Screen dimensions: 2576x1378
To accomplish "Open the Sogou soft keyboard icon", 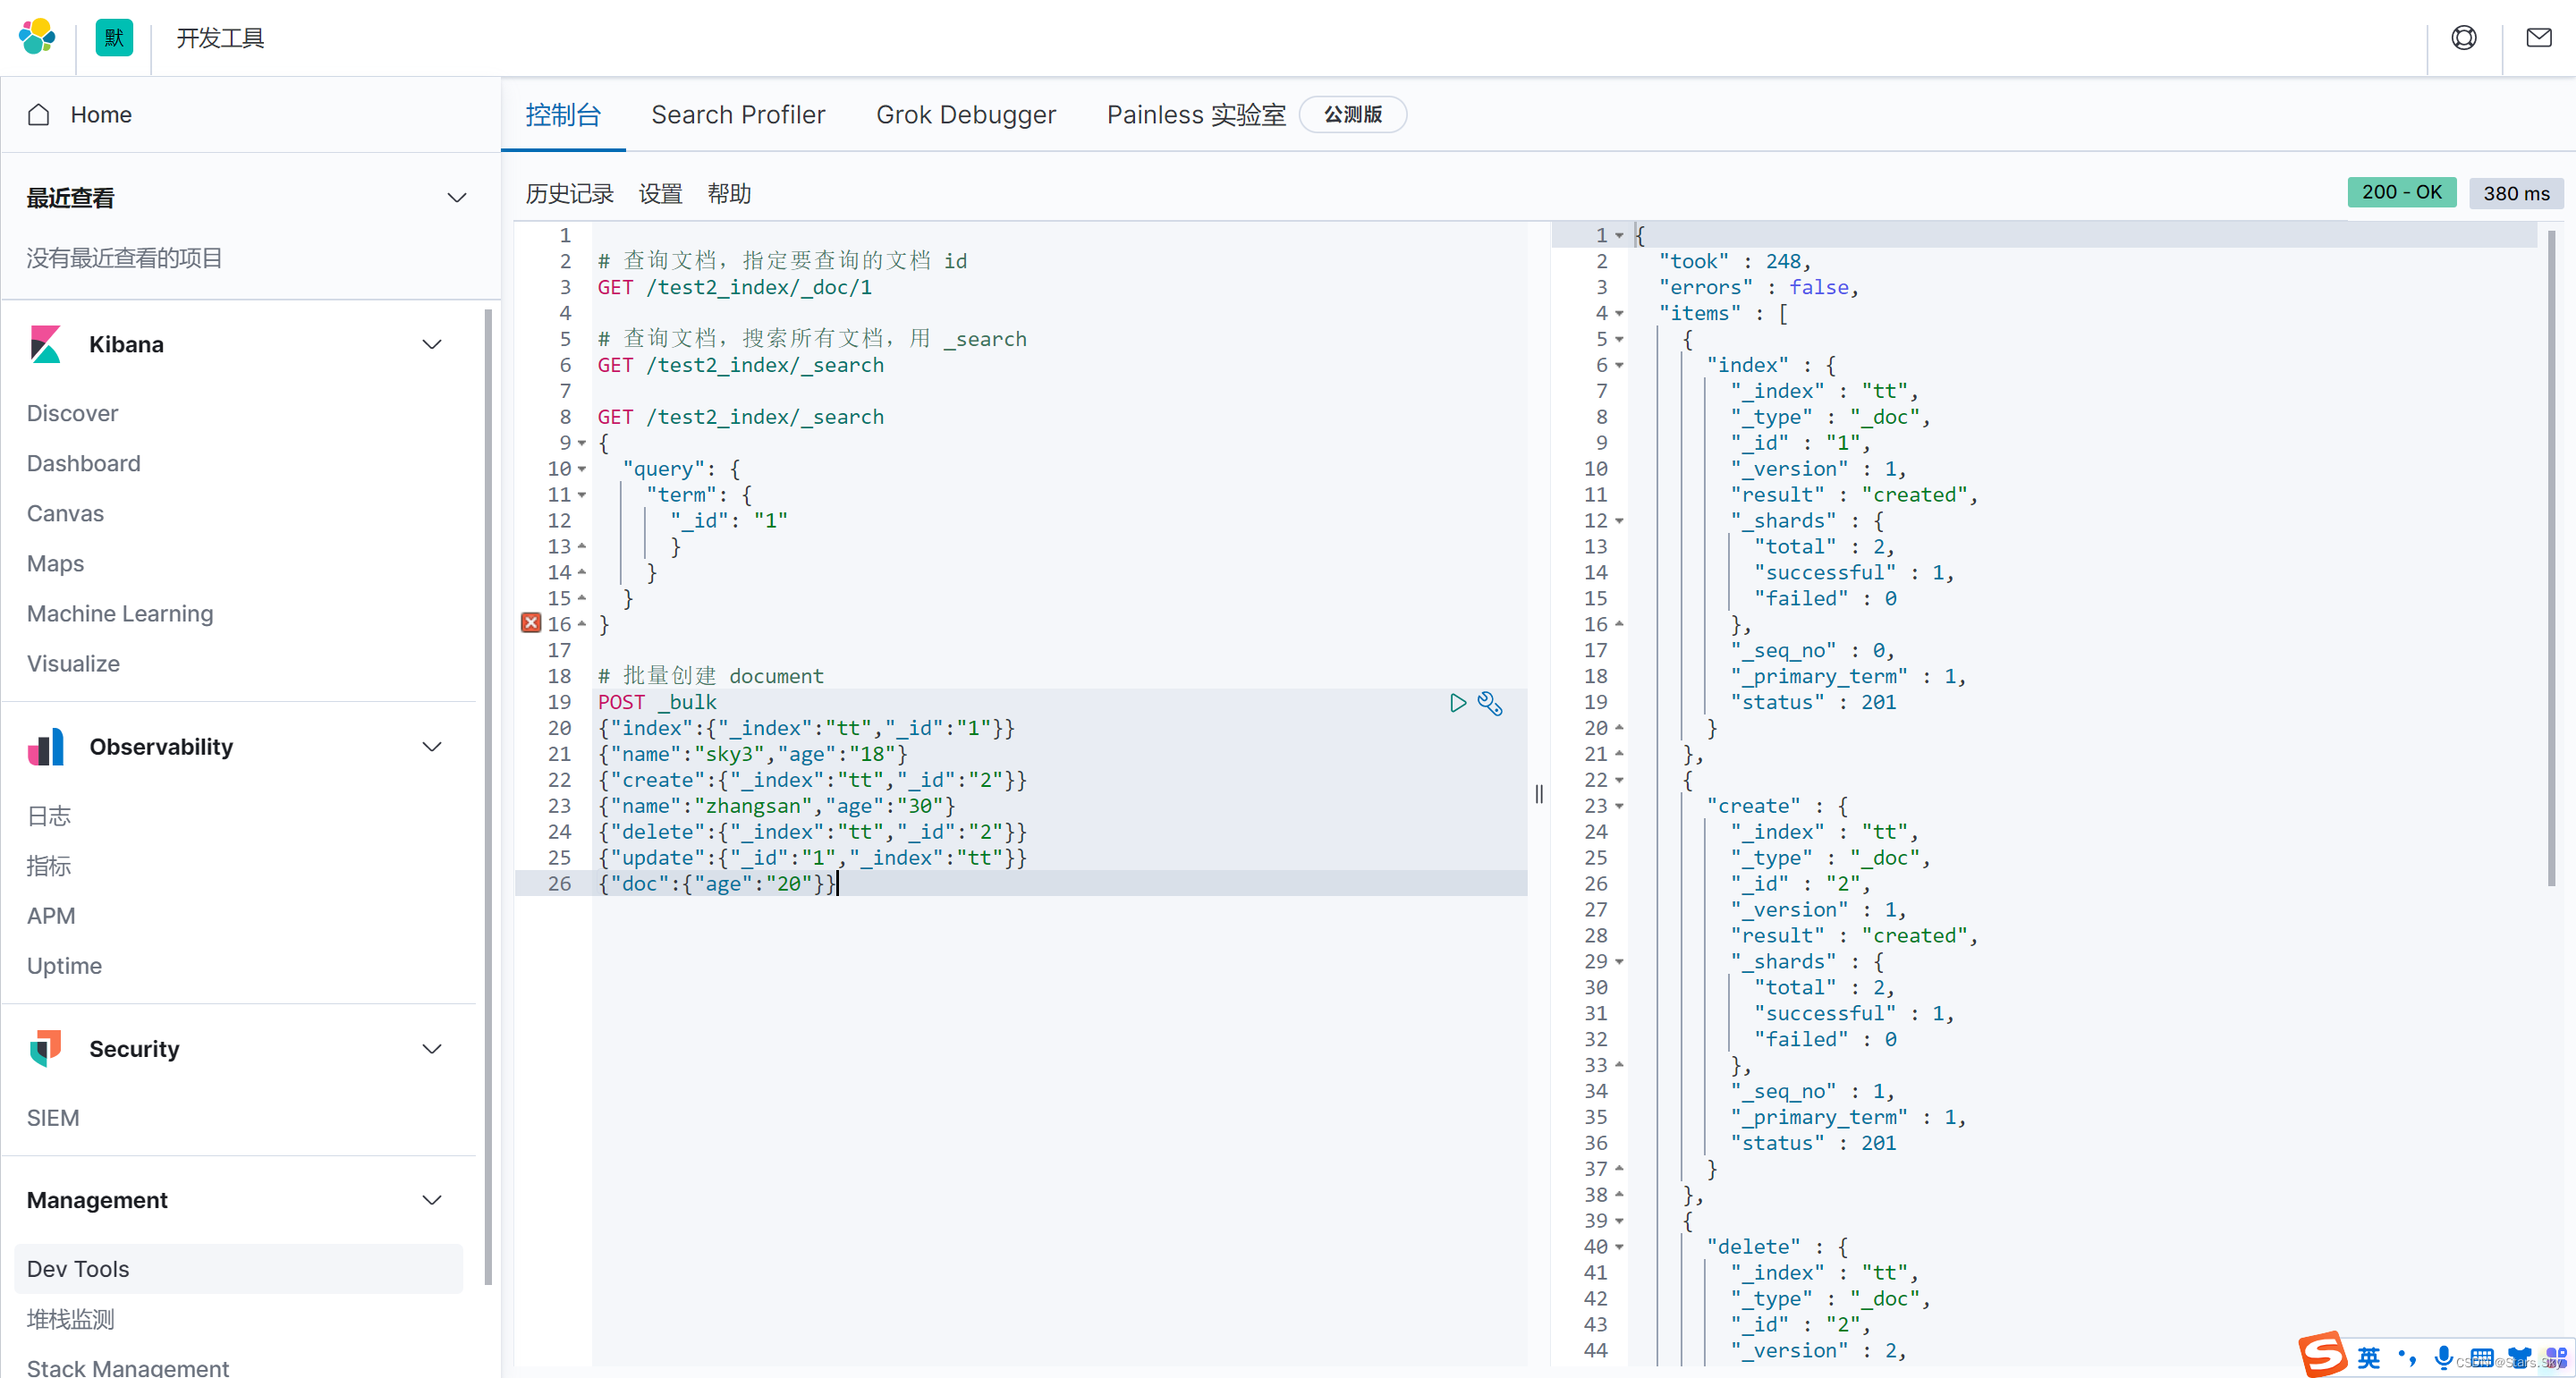I will coord(2481,1357).
